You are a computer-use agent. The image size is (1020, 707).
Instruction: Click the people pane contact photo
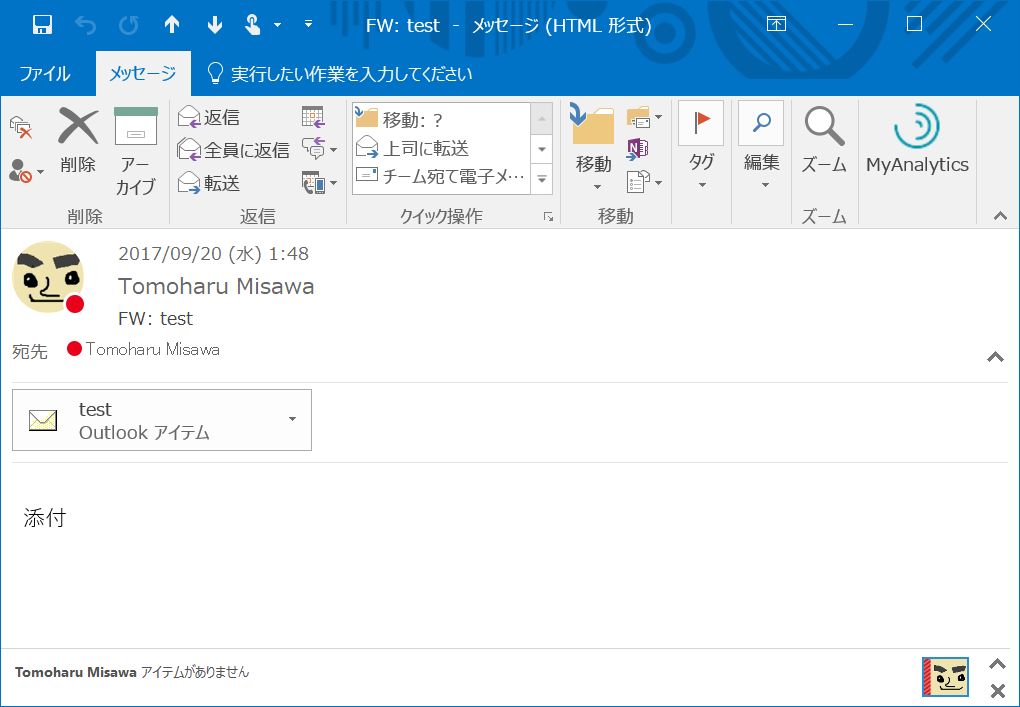tap(946, 677)
